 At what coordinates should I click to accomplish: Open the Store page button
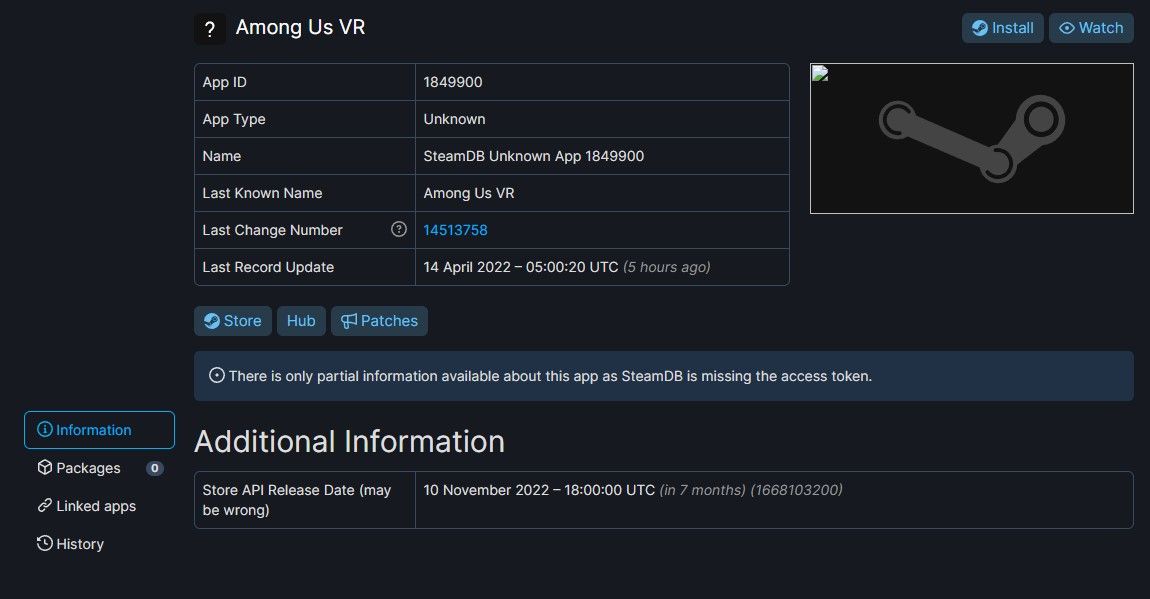[232, 321]
